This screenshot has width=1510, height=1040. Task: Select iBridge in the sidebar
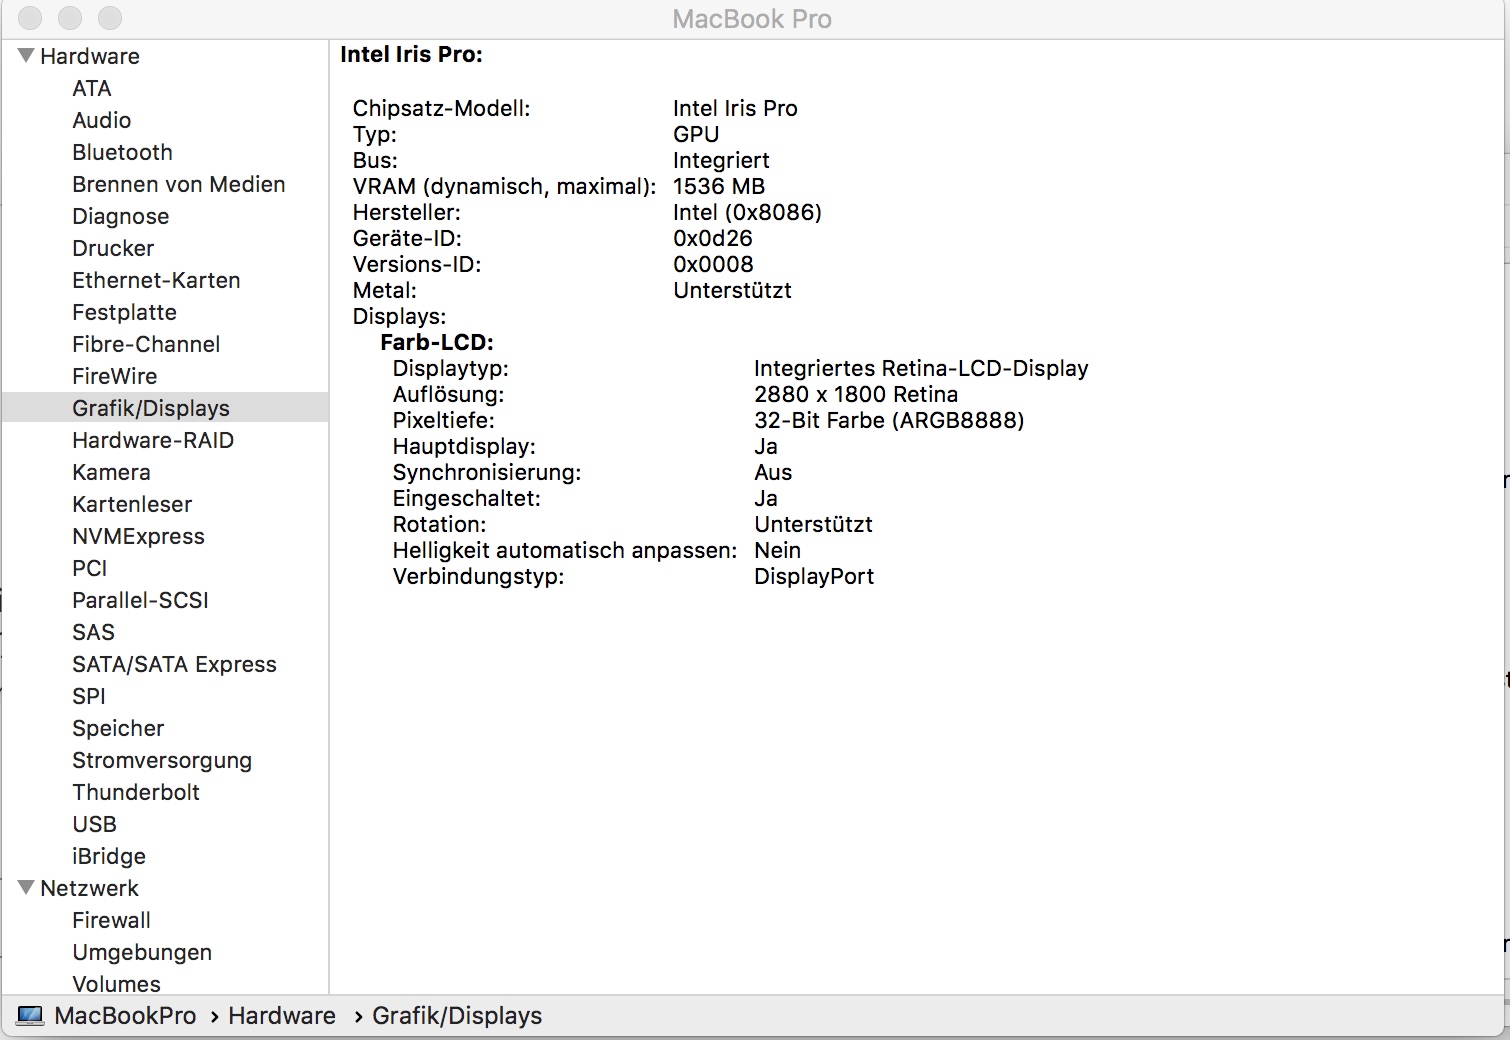[x=109, y=856]
